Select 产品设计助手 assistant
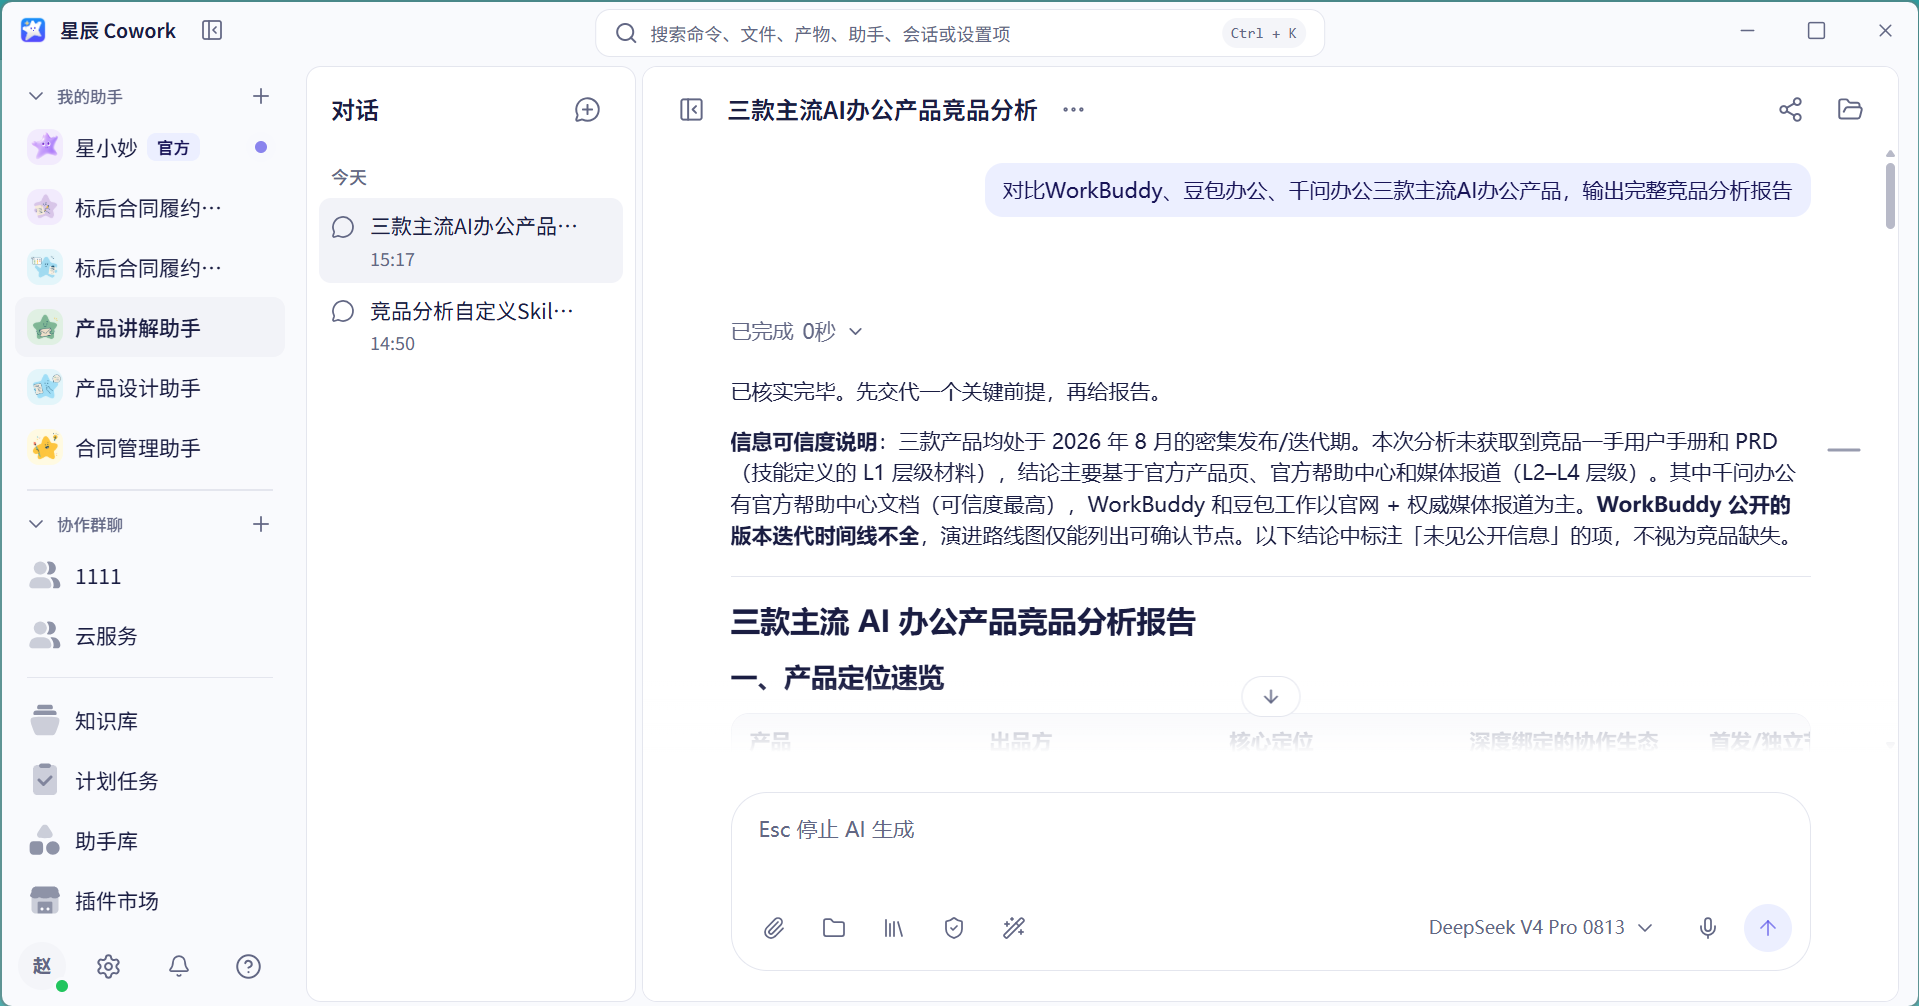The width and height of the screenshot is (1919, 1006). 150,388
